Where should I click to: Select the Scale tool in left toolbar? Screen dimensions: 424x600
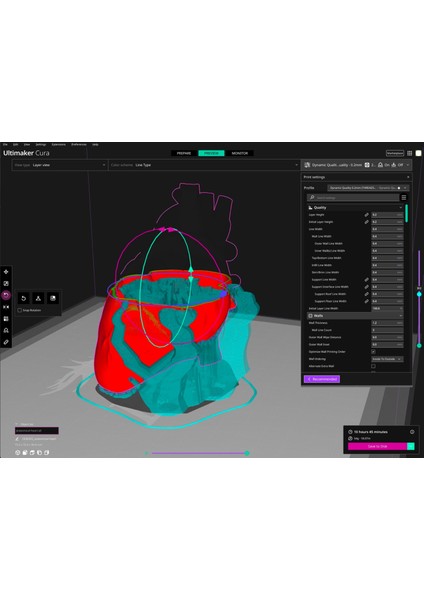click(6, 284)
